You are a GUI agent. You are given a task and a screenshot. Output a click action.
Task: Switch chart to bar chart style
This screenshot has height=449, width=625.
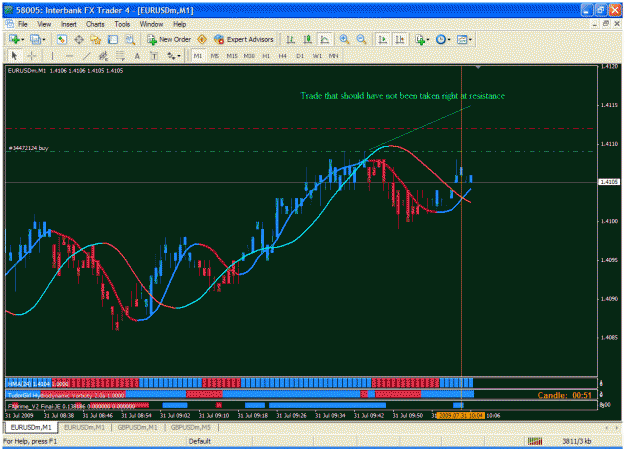coord(291,39)
